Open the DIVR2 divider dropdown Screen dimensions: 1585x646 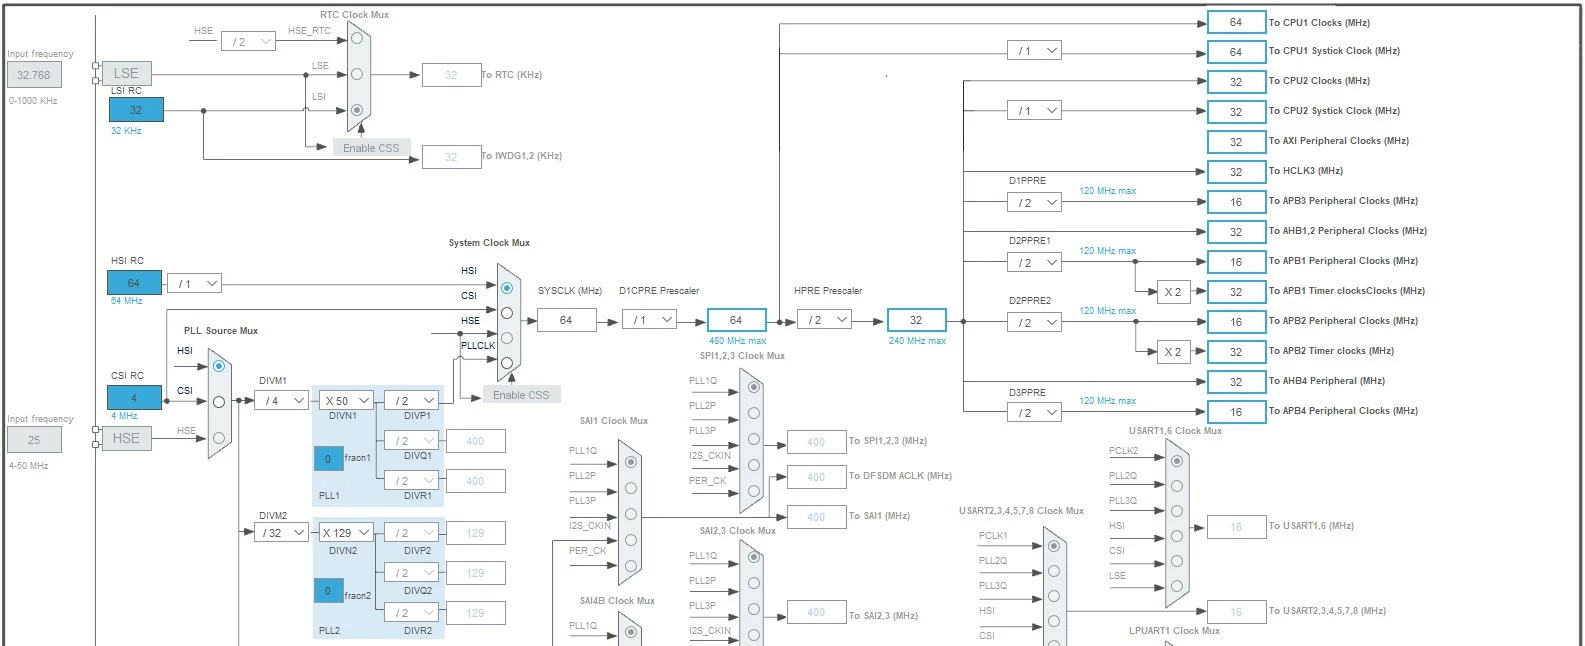(x=412, y=613)
